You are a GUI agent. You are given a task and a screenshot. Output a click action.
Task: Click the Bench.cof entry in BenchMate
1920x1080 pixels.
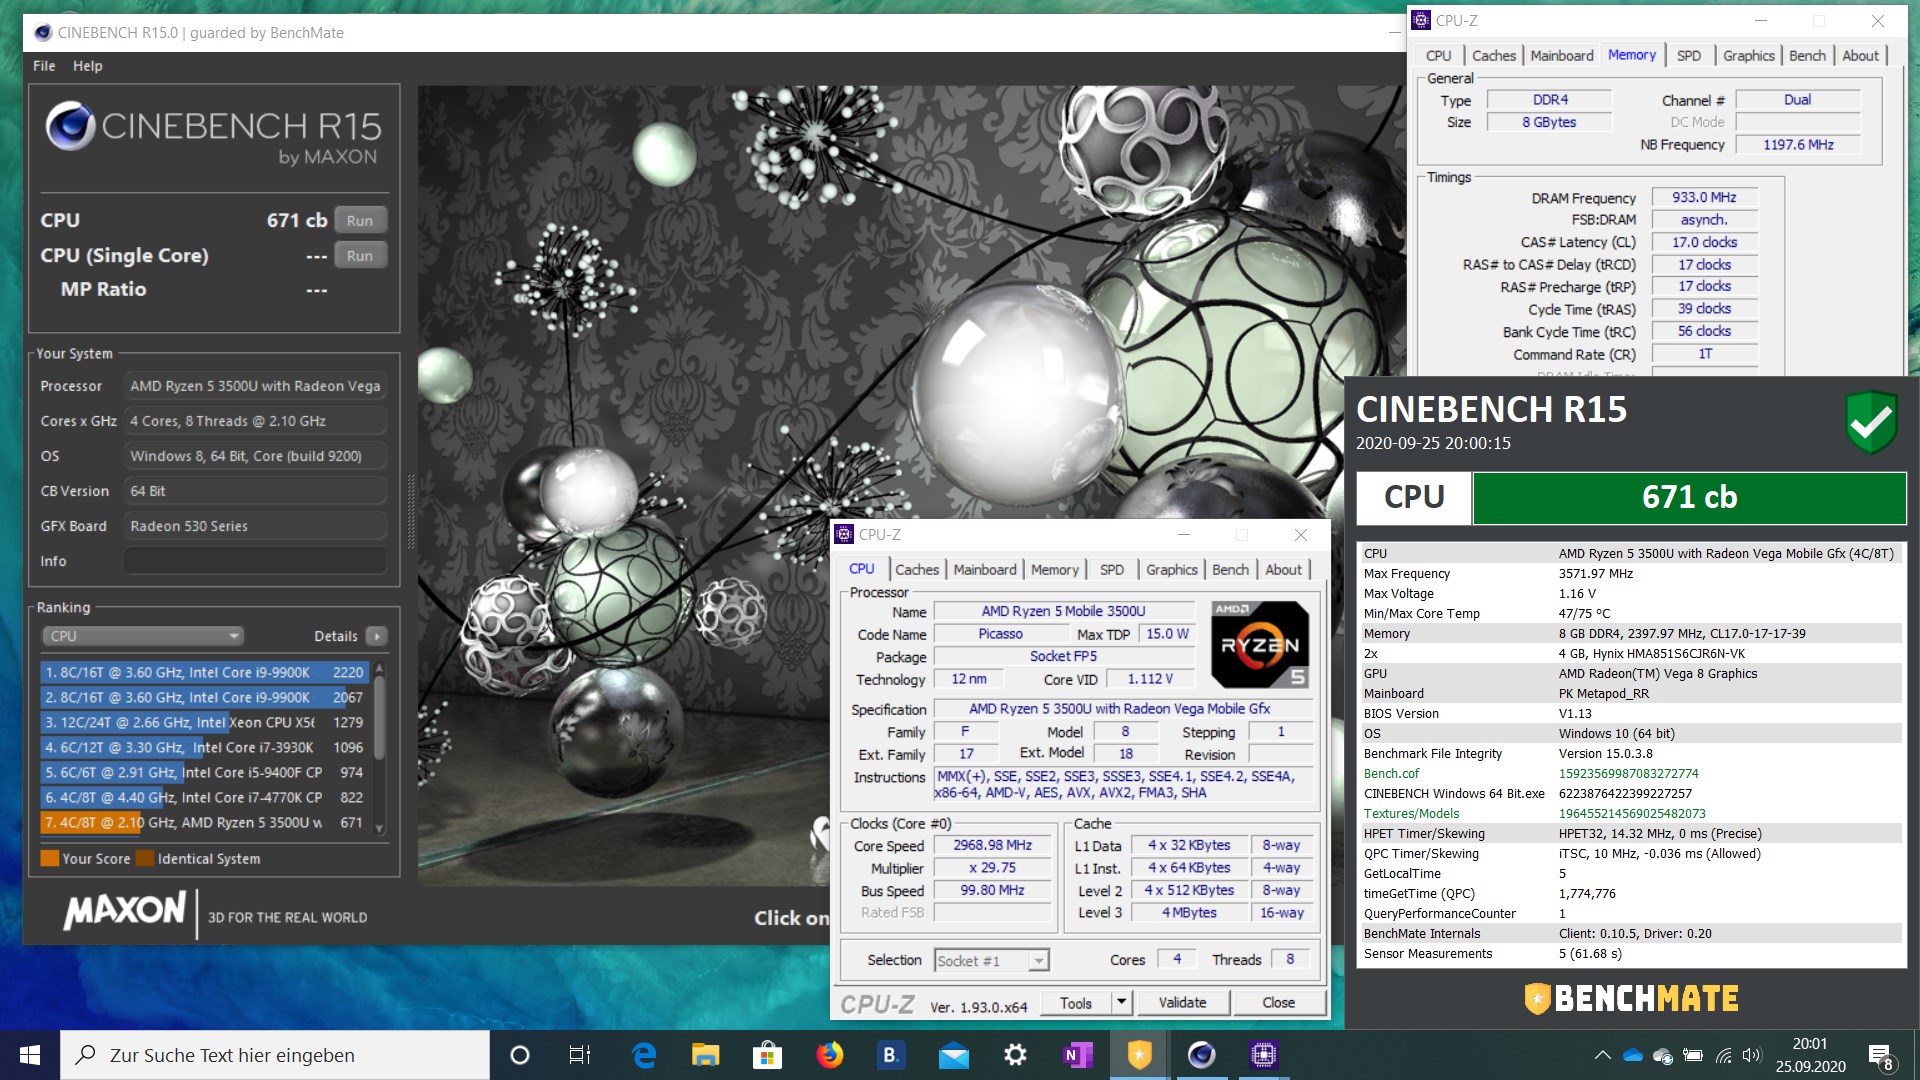[x=1391, y=774]
